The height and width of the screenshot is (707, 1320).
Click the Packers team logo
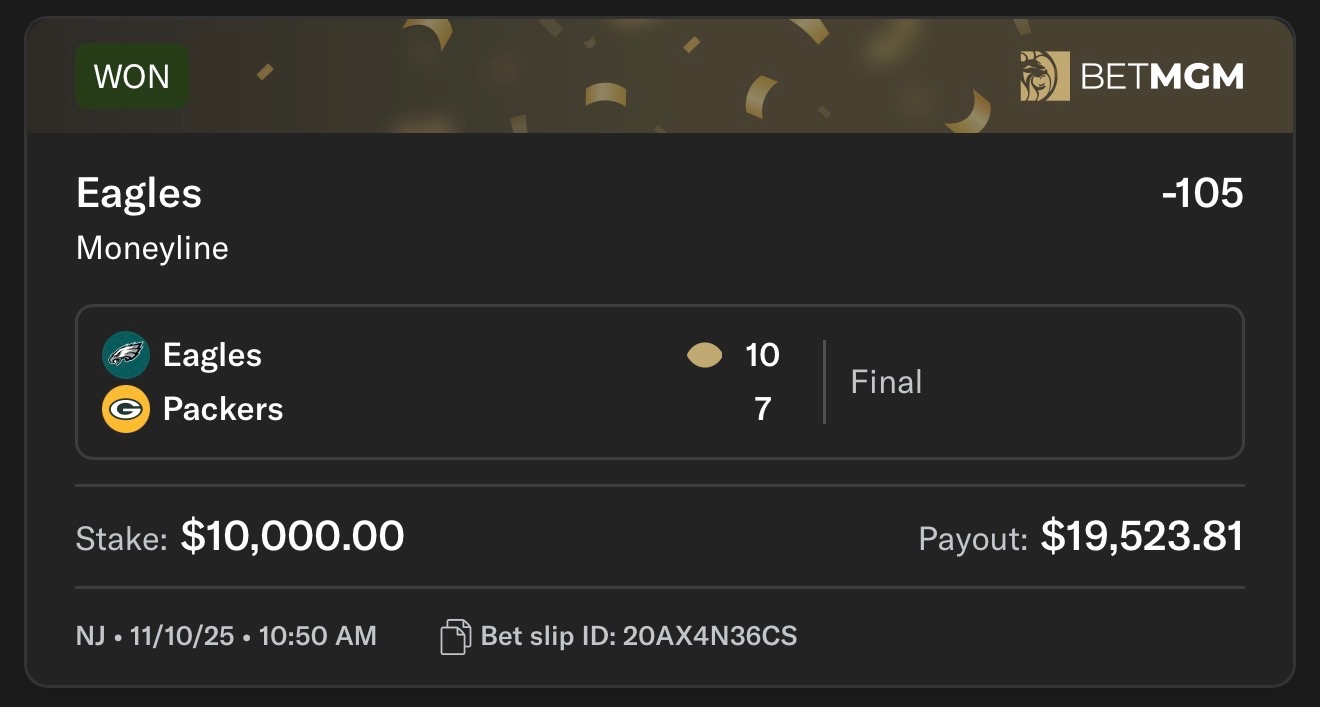(126, 409)
